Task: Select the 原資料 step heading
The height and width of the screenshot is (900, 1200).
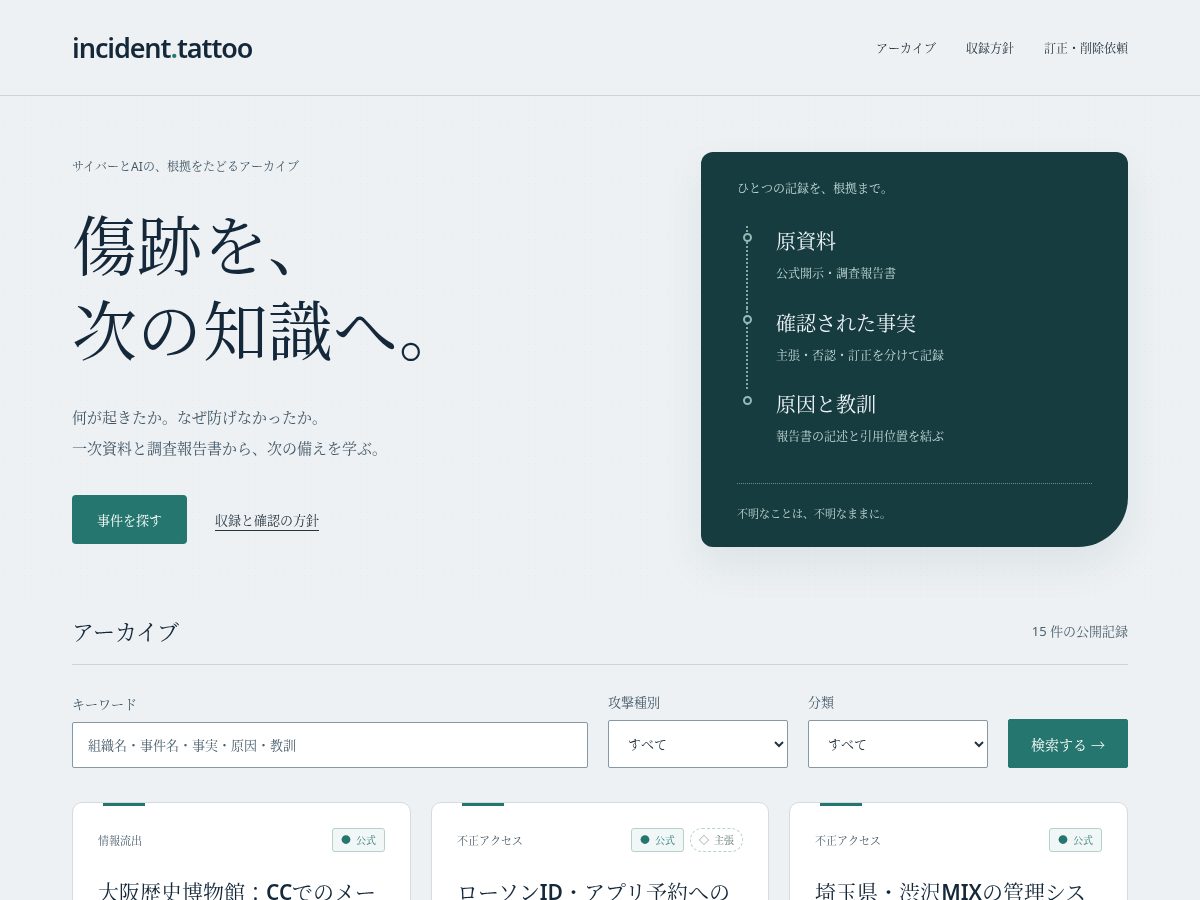Action: coord(806,241)
